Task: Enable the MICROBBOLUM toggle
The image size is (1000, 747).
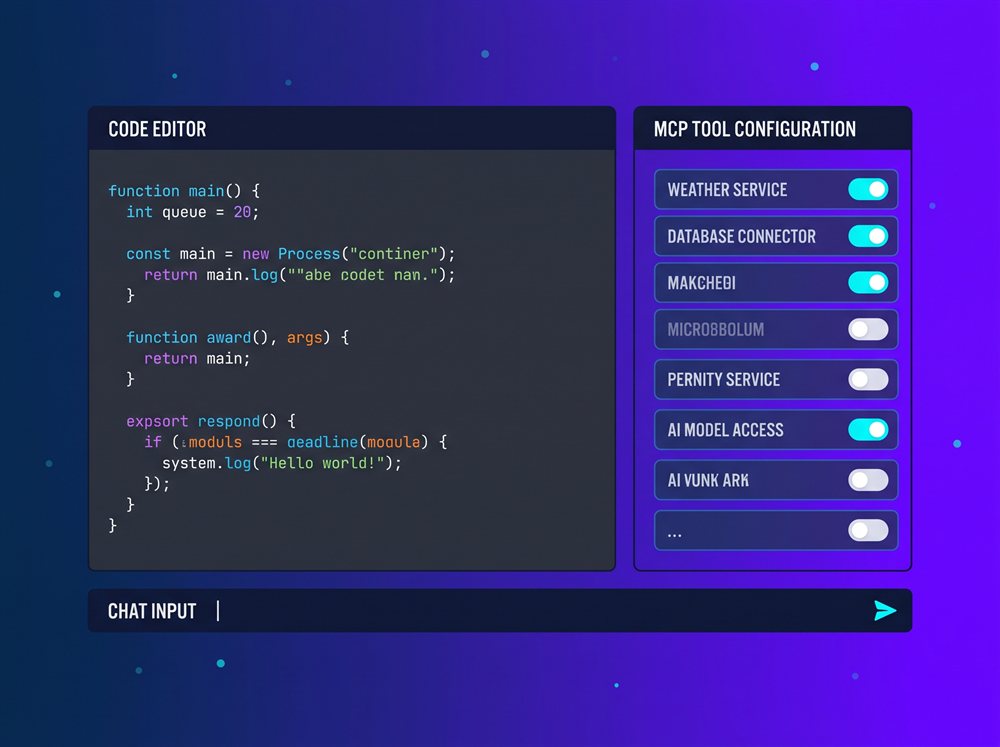Action: coord(868,329)
